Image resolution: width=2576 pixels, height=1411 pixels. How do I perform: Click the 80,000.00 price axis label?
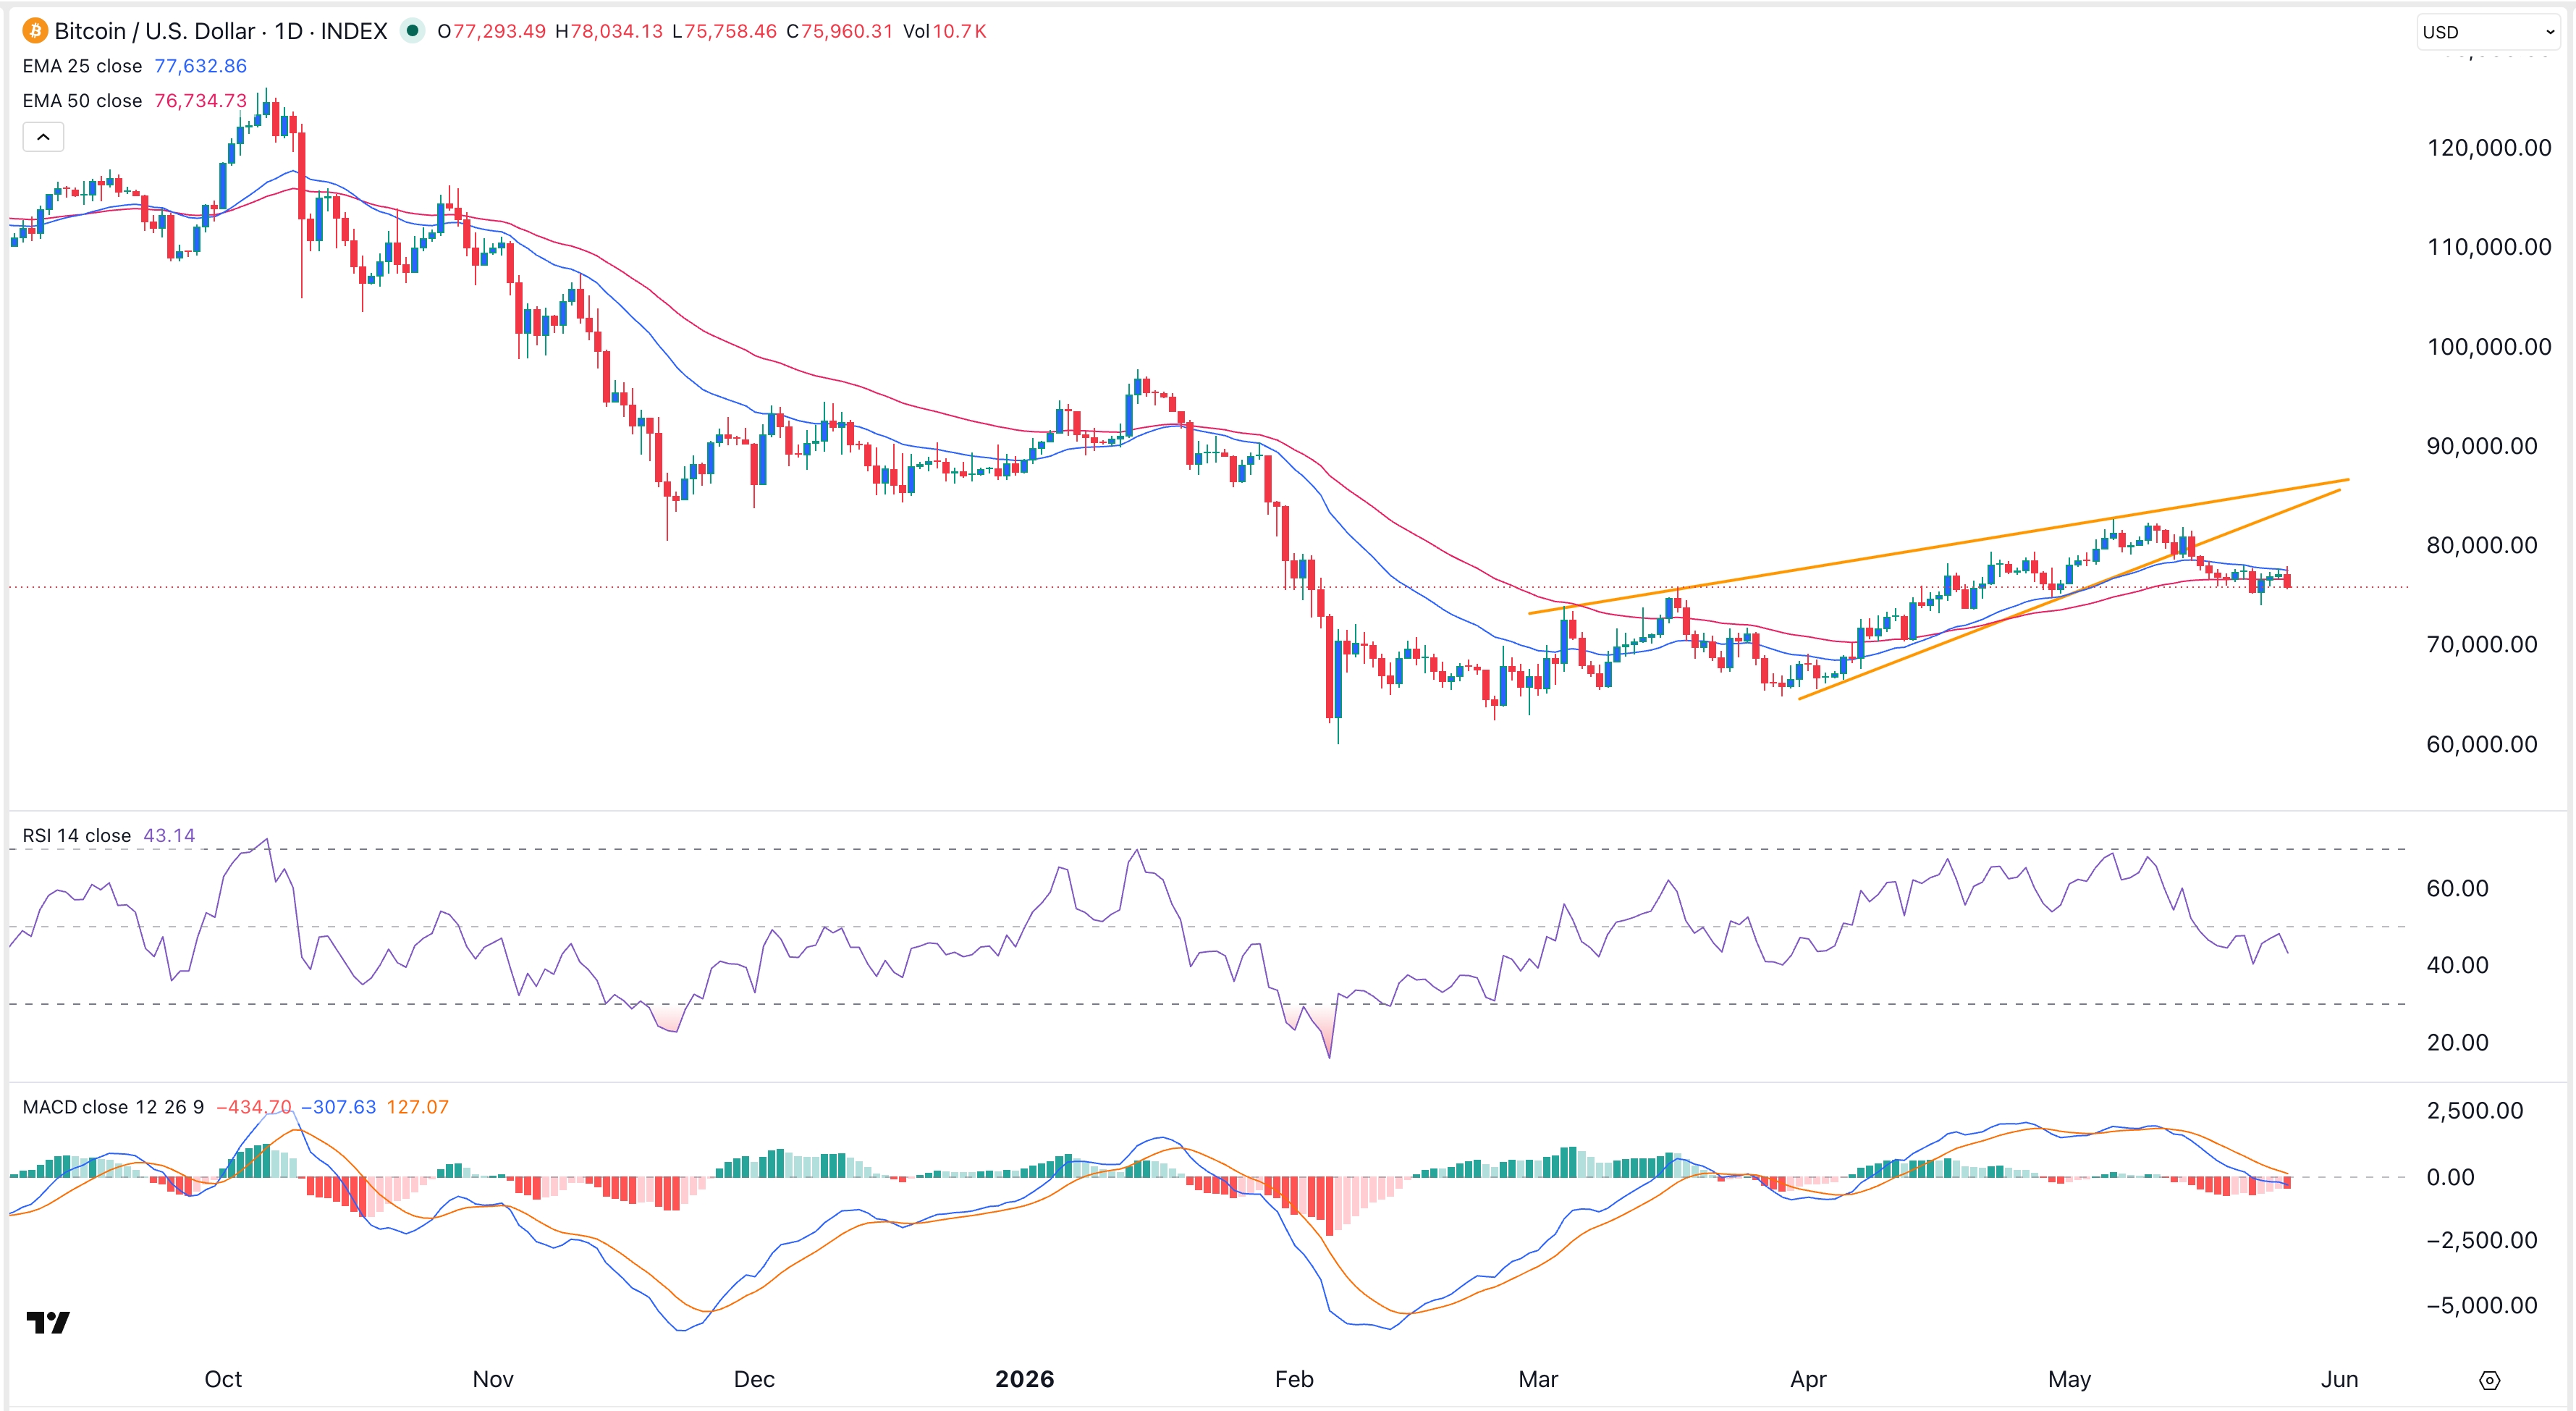click(2482, 545)
